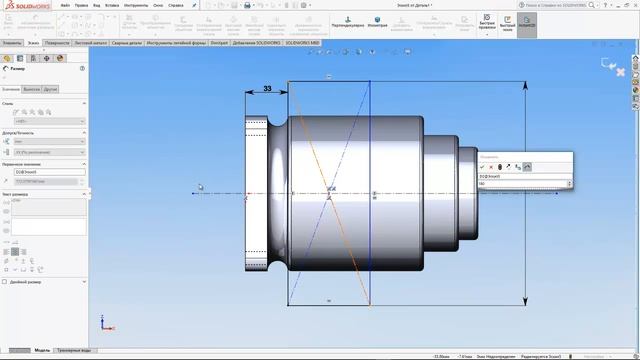The width and height of the screenshot is (640, 360).
Task: Collapse the Стиль section
Action: click(84, 104)
